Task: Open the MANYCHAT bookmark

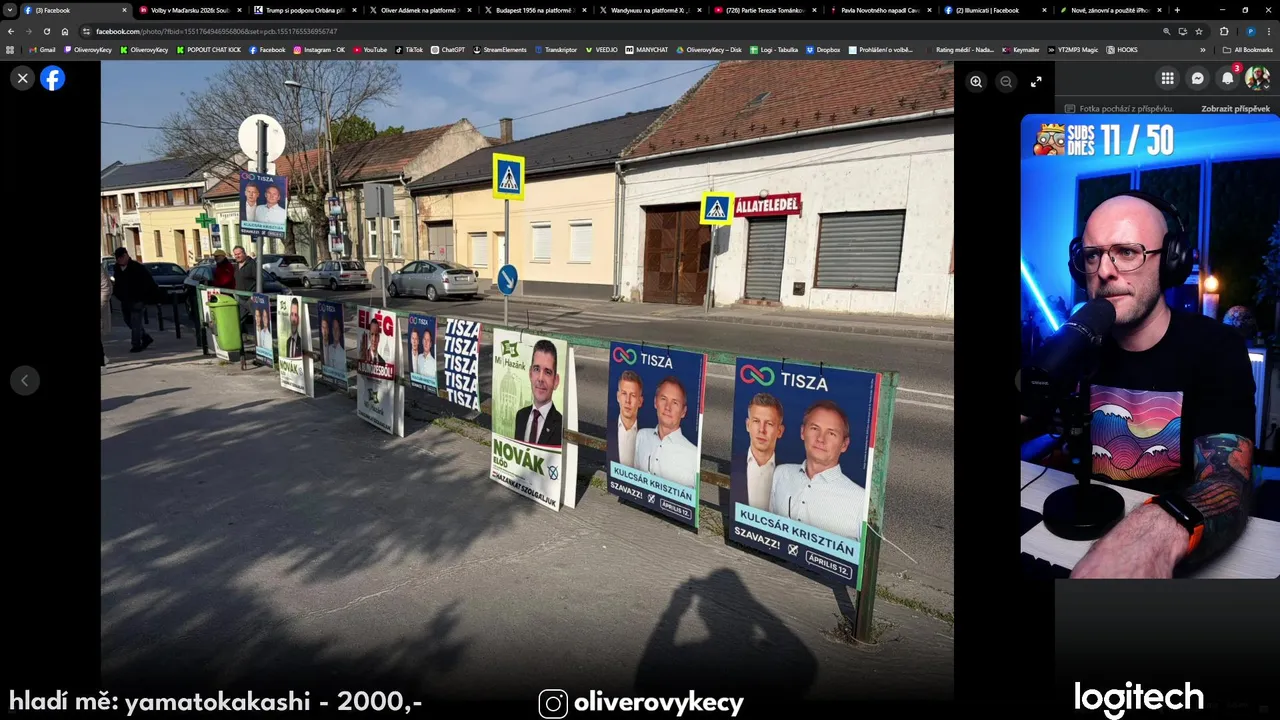Action: pyautogui.click(x=647, y=49)
